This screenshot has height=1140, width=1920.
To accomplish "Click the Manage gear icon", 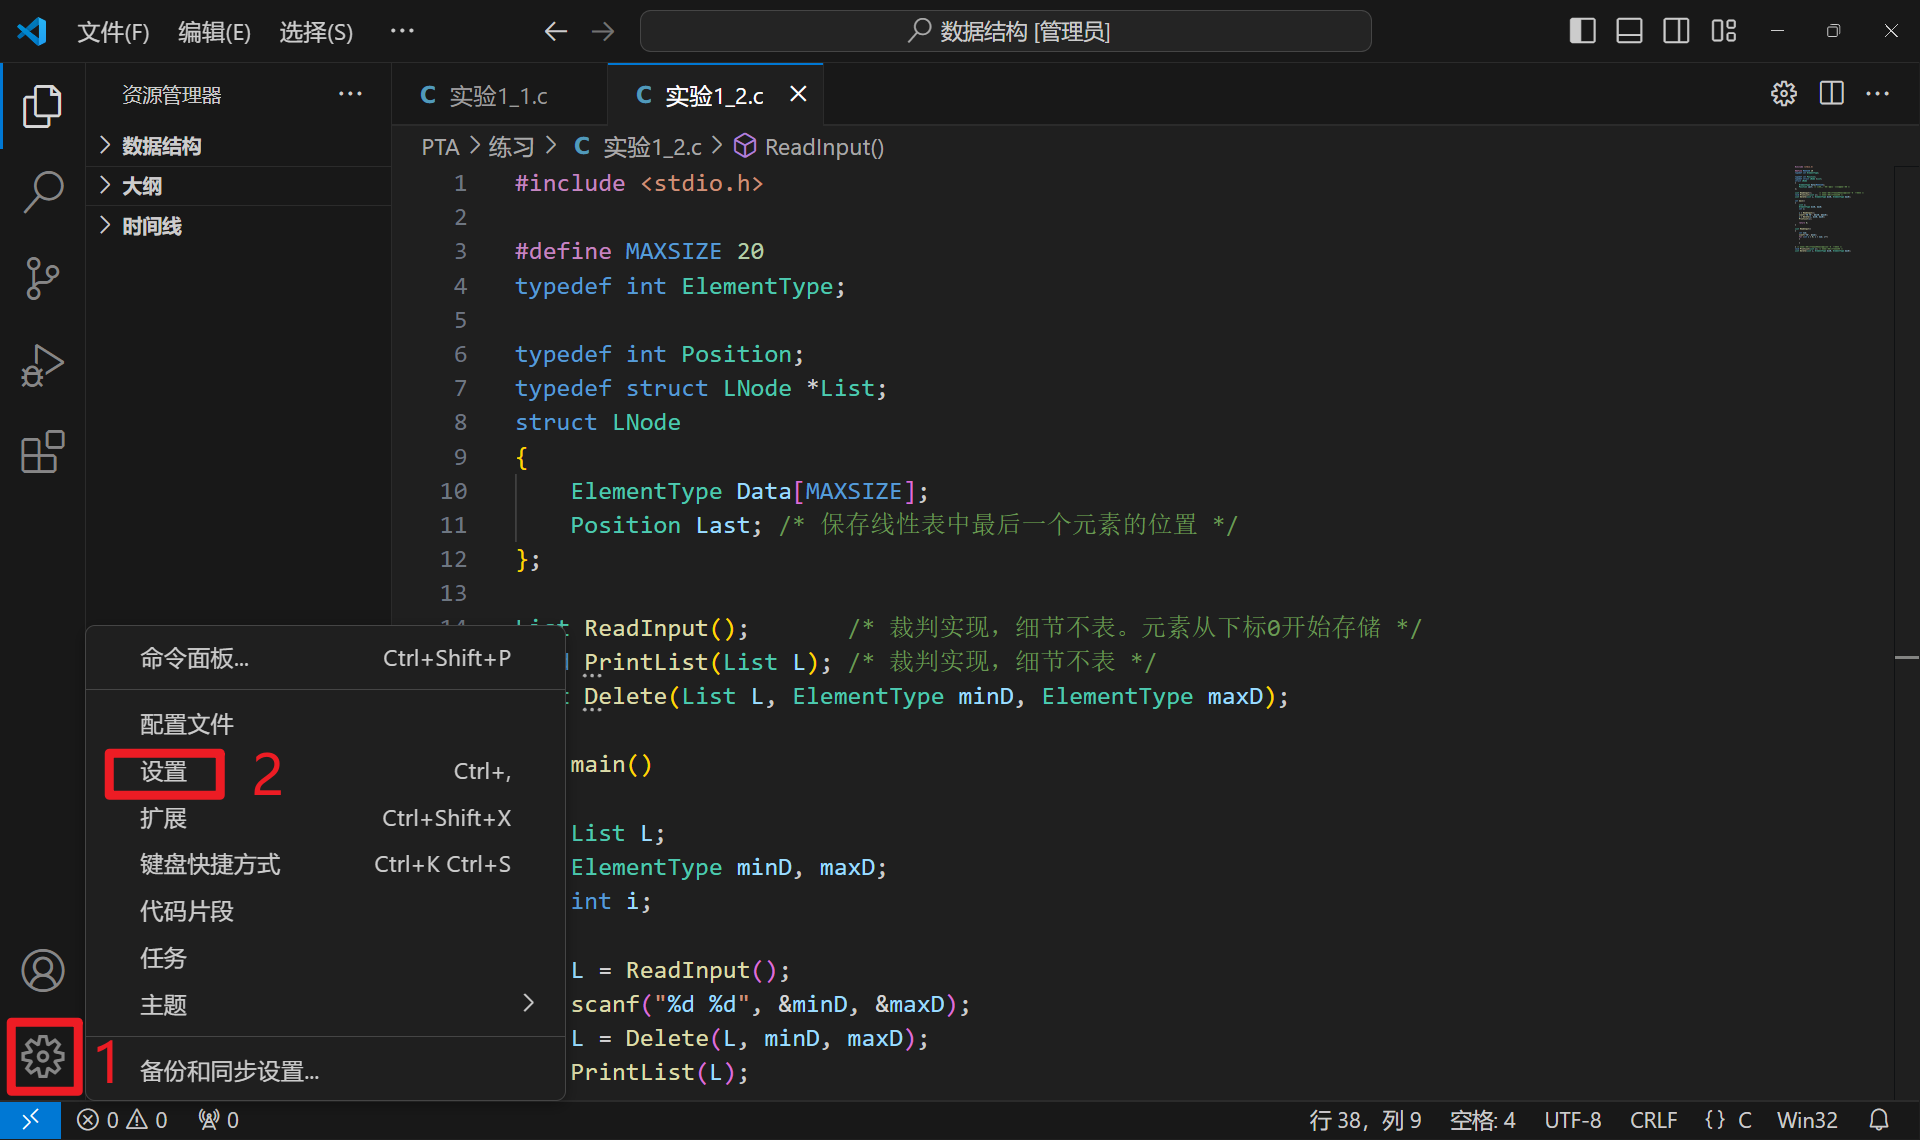I will pos(43,1056).
